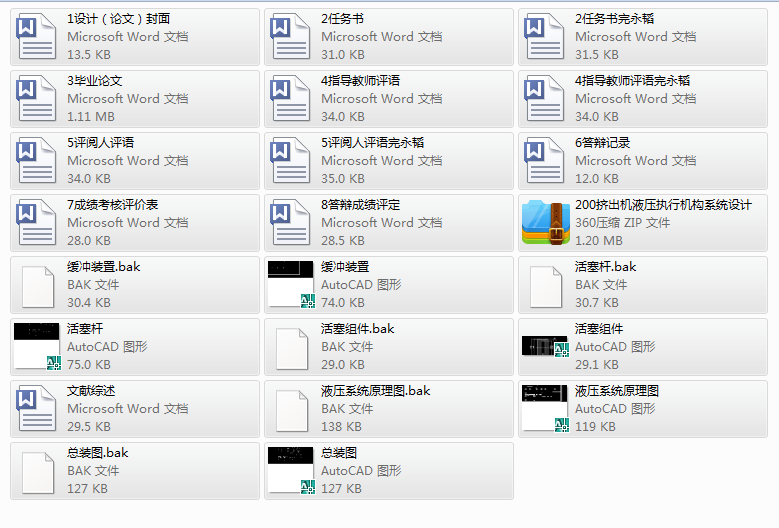Click the 1.20 MB size of the ZIP file
This screenshot has width=779, height=528.
pyautogui.click(x=599, y=241)
